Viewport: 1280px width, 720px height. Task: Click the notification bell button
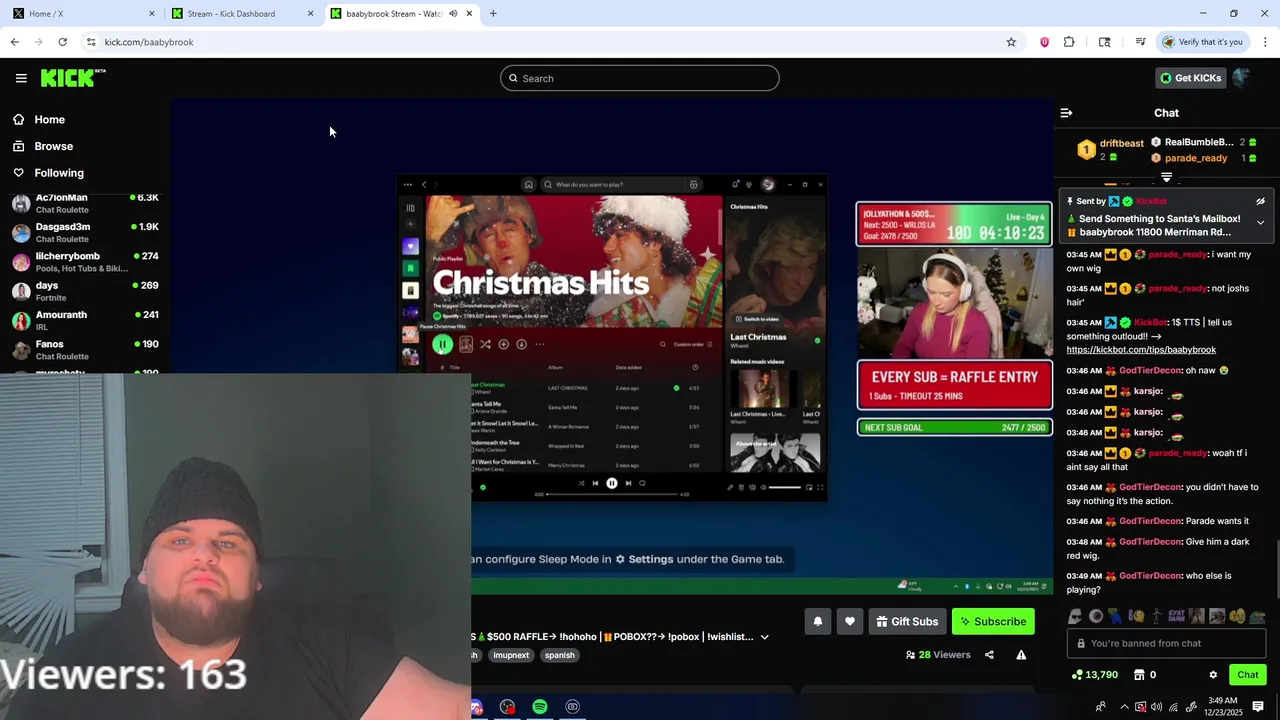point(817,621)
